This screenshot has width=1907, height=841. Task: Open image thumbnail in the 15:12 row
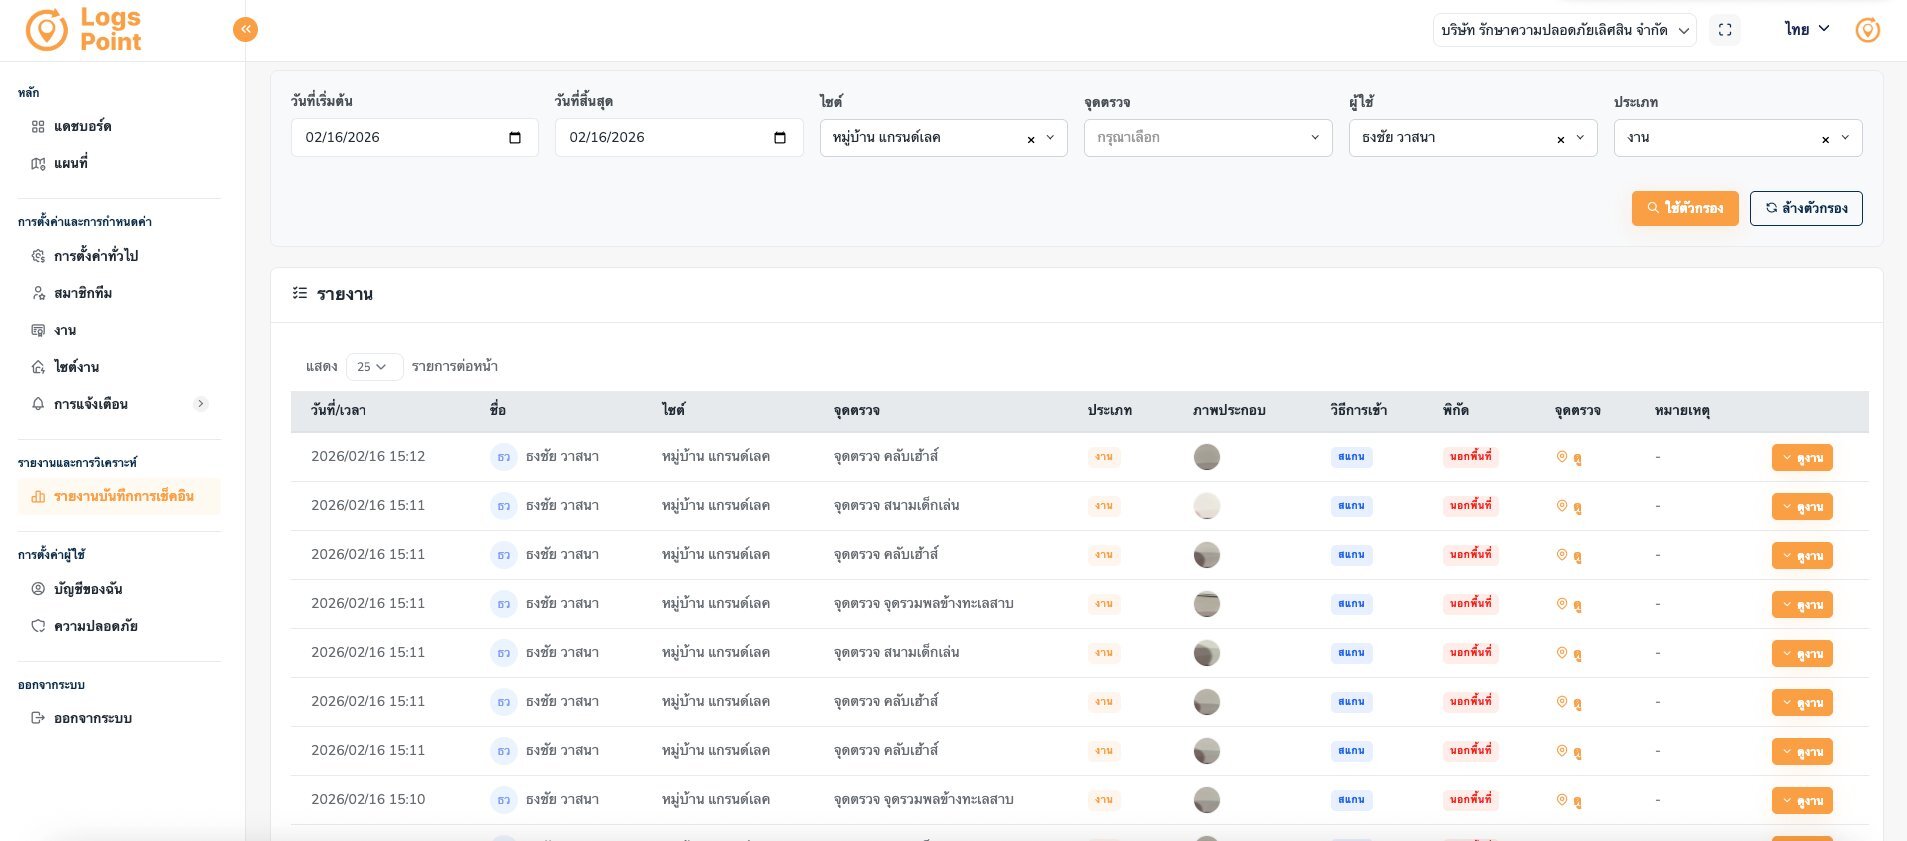tap(1206, 457)
